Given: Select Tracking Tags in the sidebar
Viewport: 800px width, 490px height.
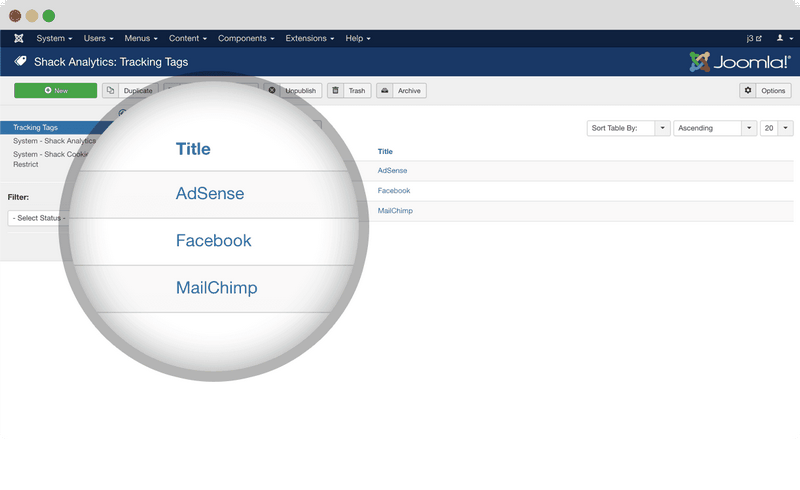Looking at the screenshot, I should click(x=35, y=128).
